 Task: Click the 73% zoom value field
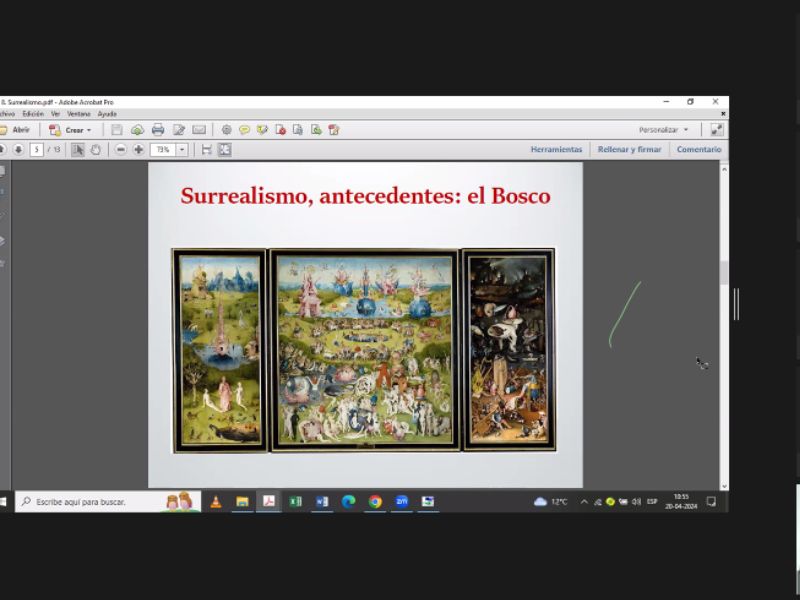coord(163,149)
